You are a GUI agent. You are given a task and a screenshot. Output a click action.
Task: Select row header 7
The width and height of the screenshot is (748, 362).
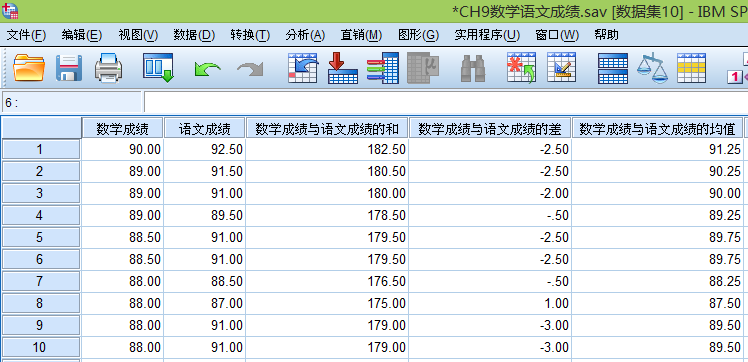click(x=41, y=281)
